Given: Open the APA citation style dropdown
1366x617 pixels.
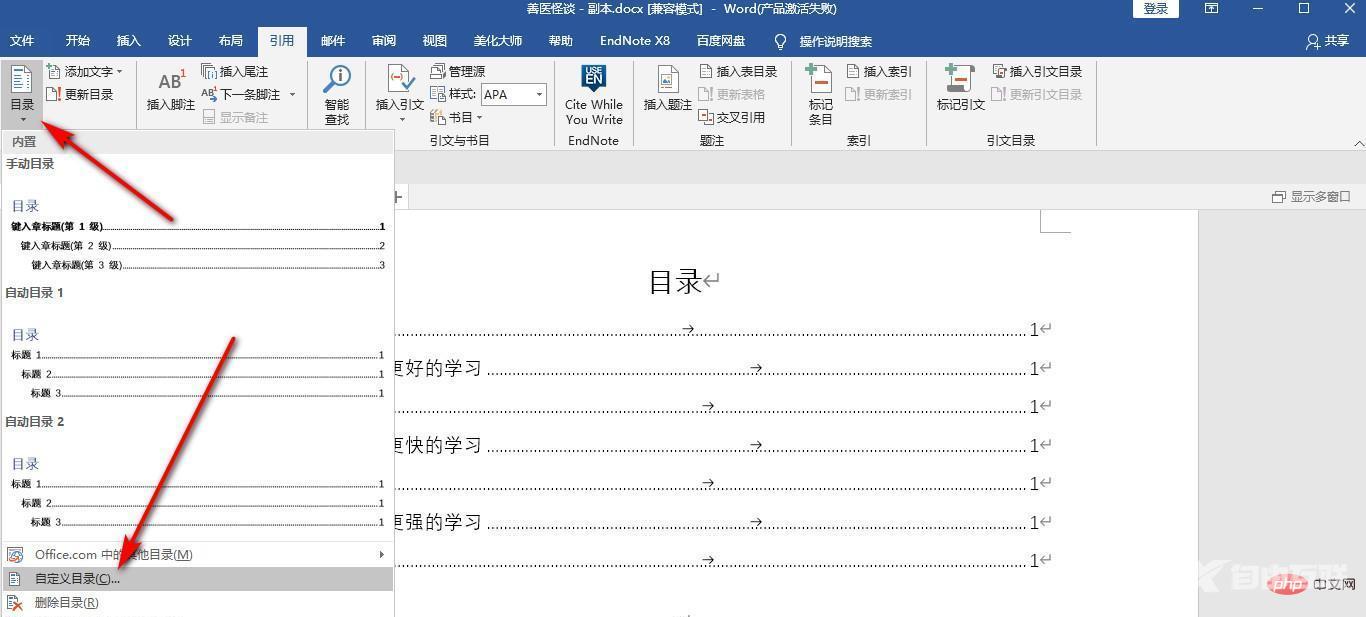Looking at the screenshot, I should click(540, 94).
